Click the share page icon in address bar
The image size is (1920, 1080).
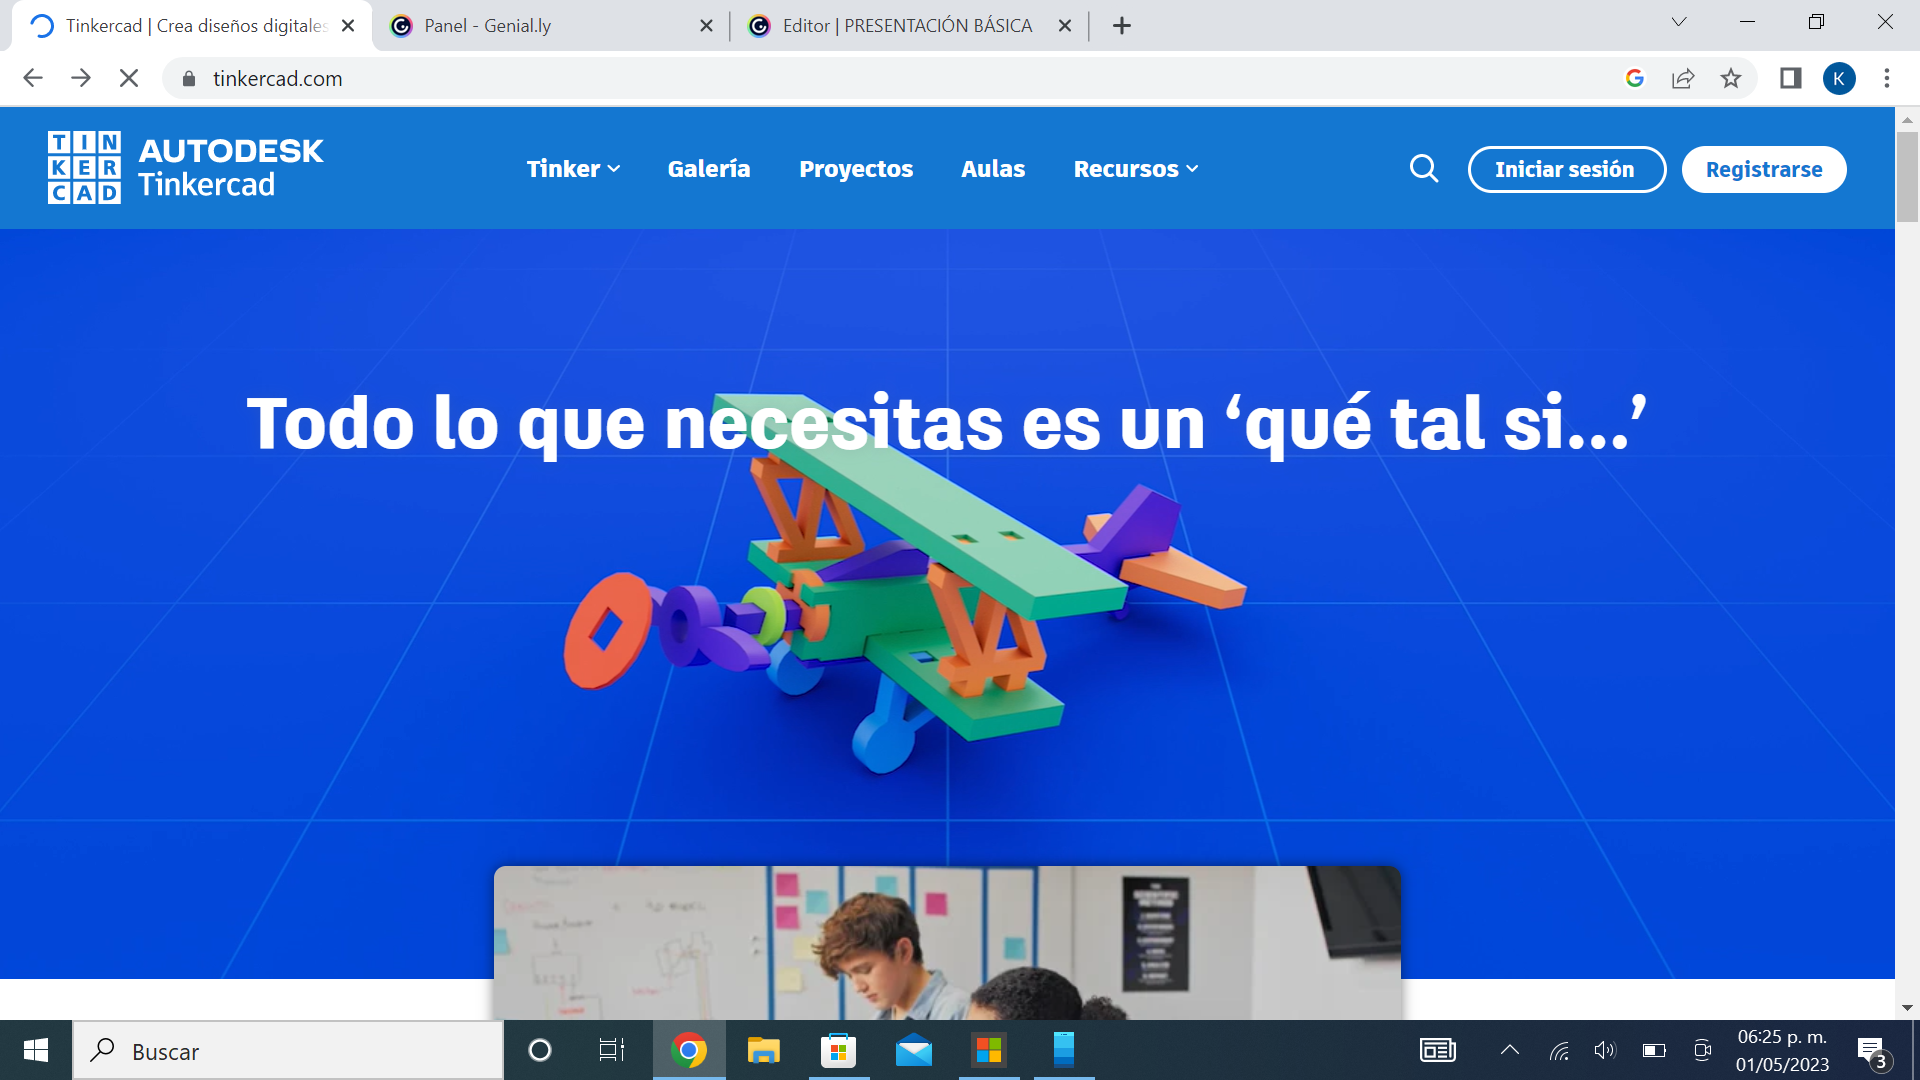1683,78
